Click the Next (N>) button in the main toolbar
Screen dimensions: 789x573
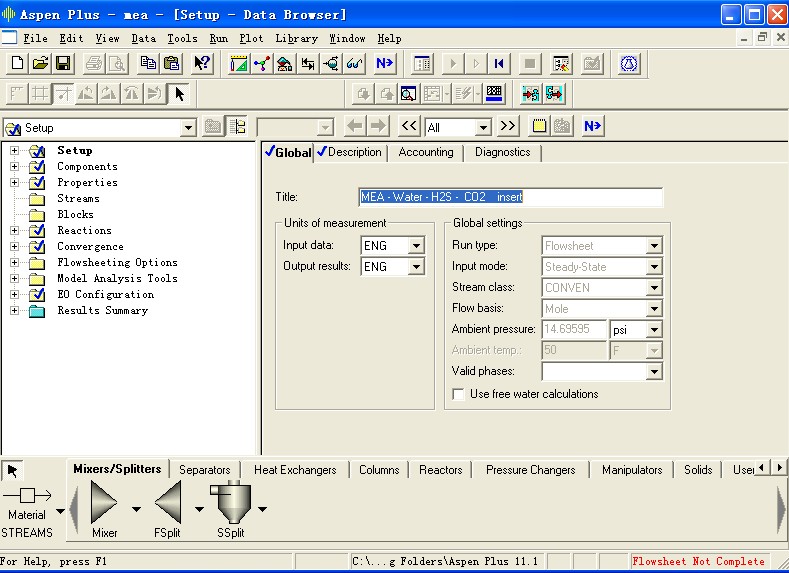tap(384, 64)
